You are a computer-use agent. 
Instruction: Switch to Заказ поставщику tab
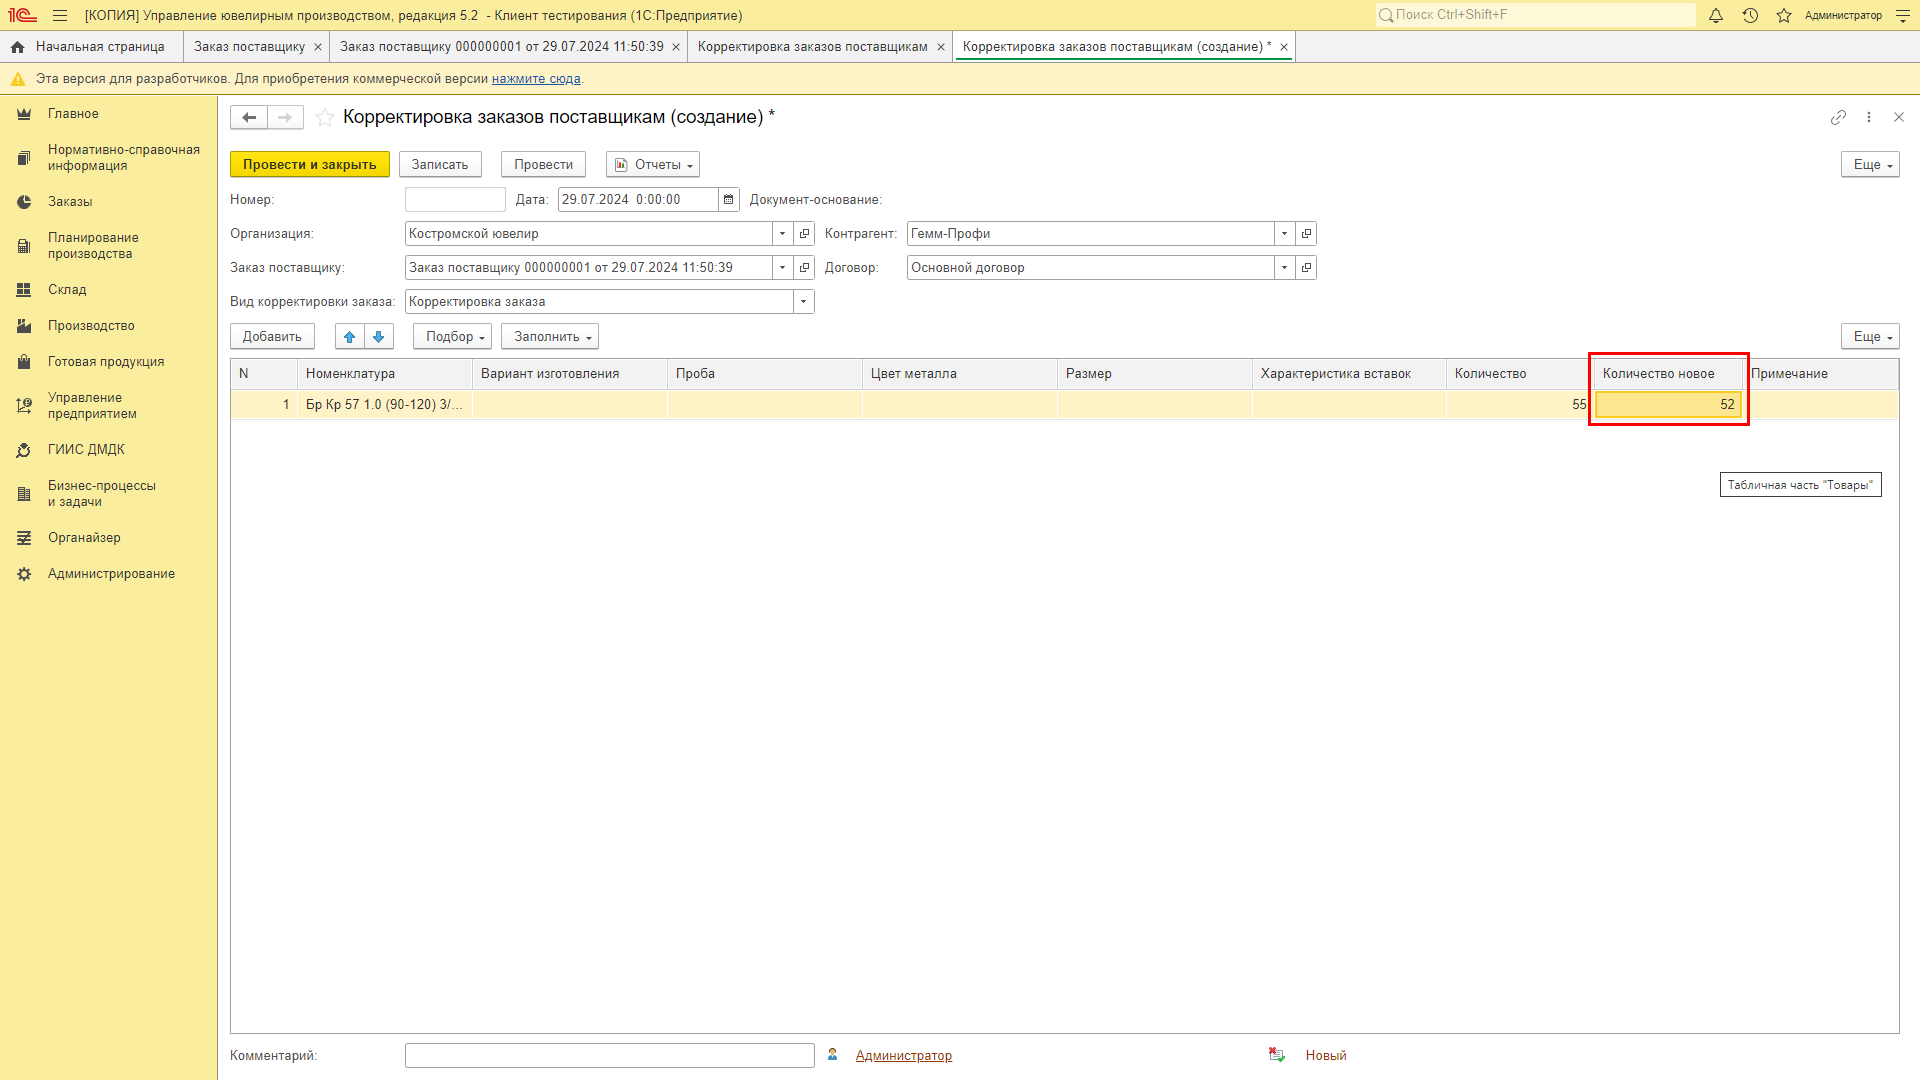coord(249,47)
